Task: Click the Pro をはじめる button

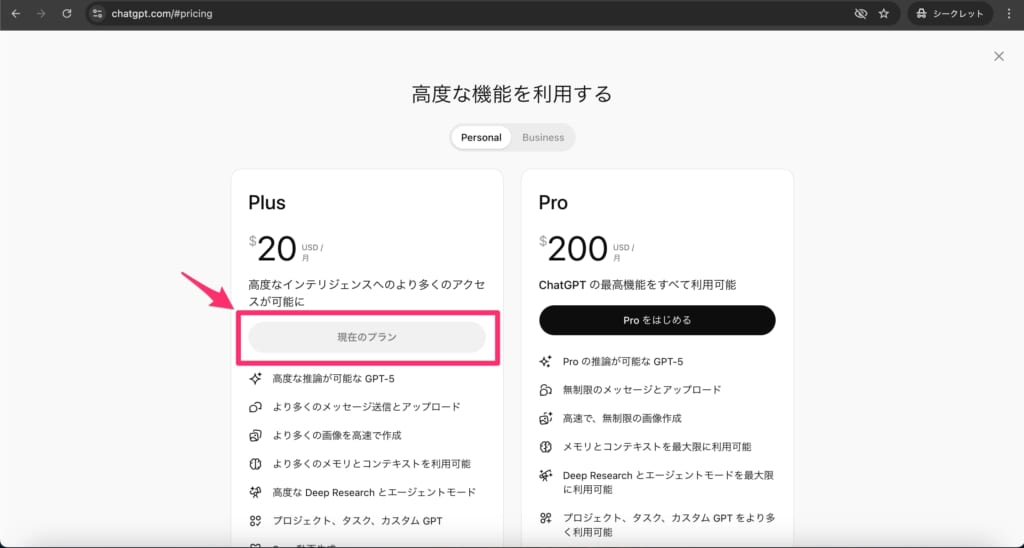Action: pos(657,320)
